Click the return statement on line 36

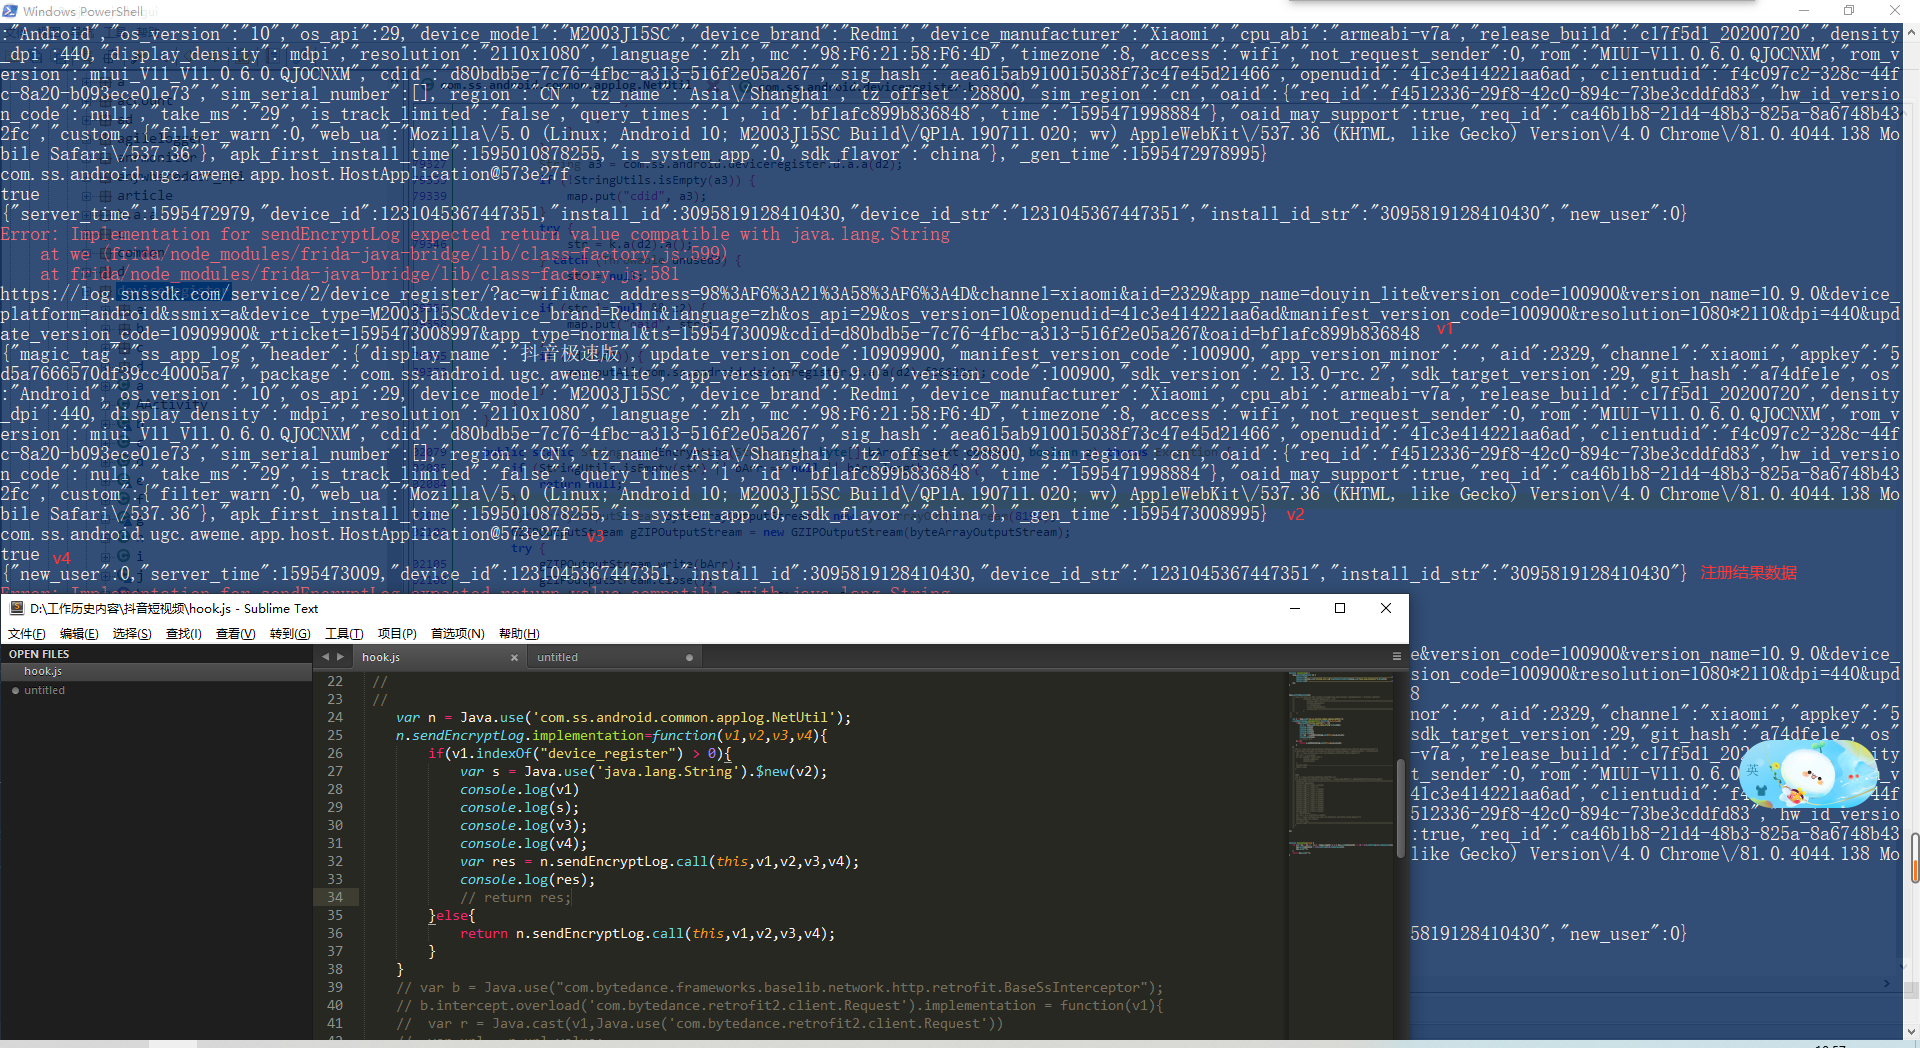tap(647, 934)
